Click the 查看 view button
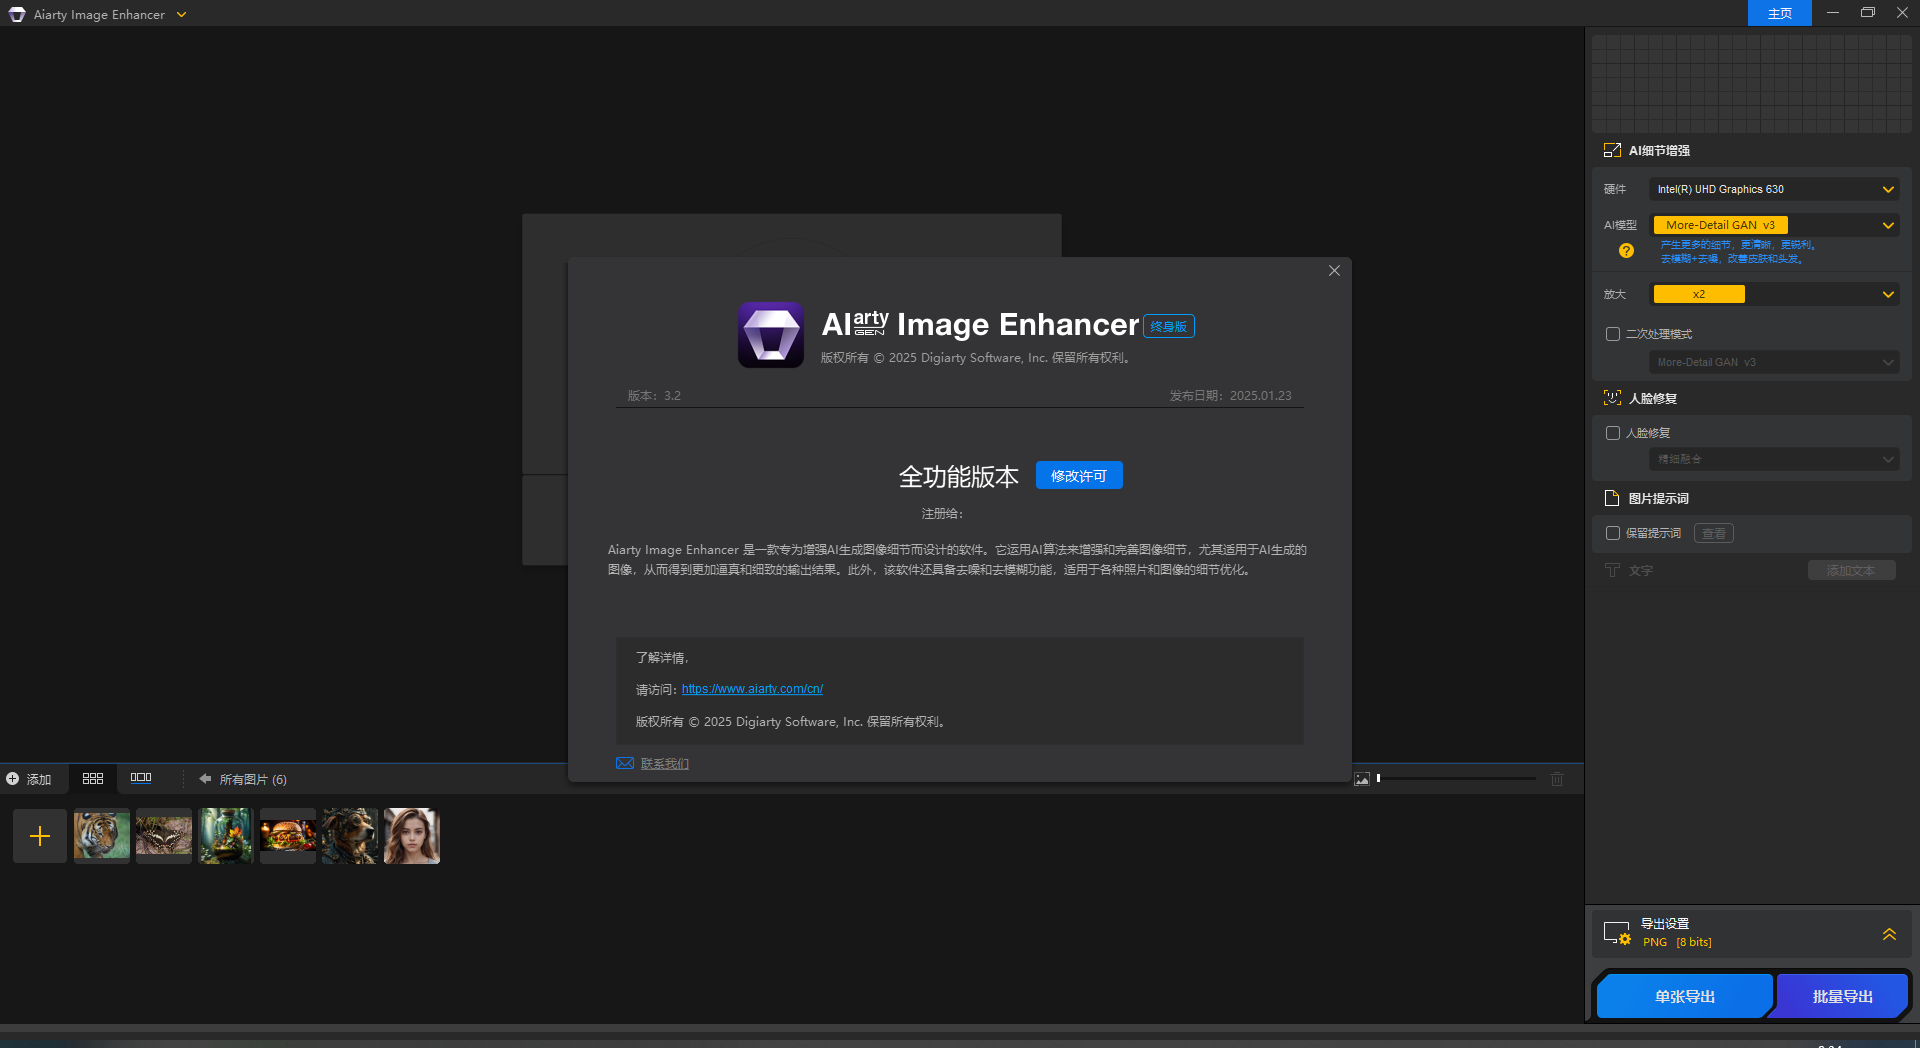 [1714, 533]
